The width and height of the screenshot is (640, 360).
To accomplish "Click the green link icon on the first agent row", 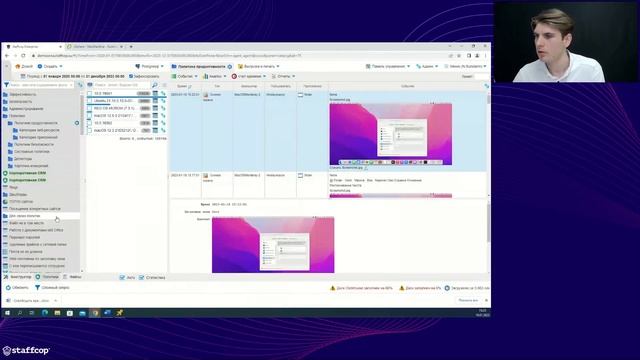I will tap(163, 93).
